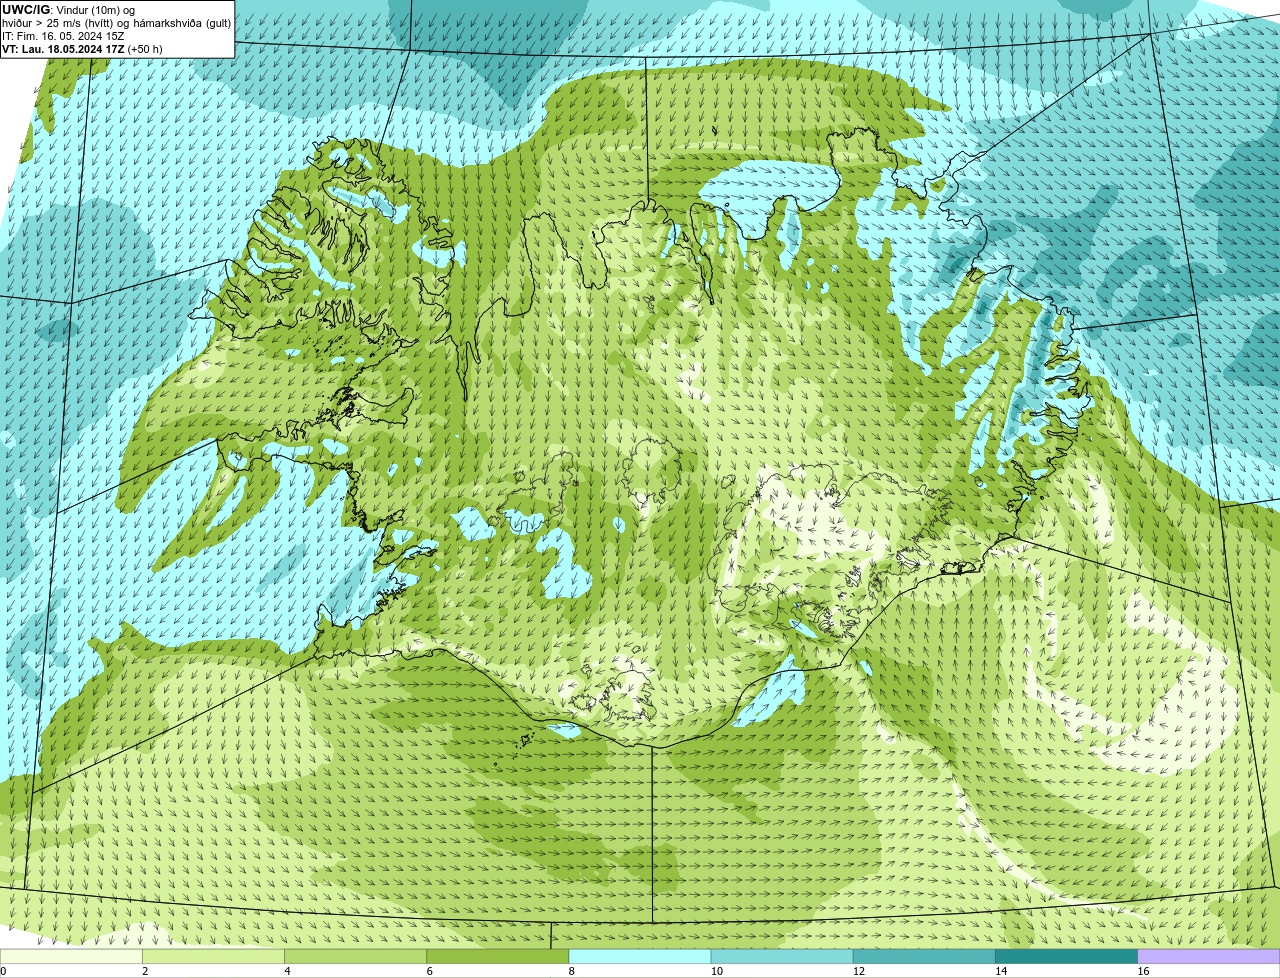Click the '14' scale label
The width and height of the screenshot is (1280, 978).
1001,971
